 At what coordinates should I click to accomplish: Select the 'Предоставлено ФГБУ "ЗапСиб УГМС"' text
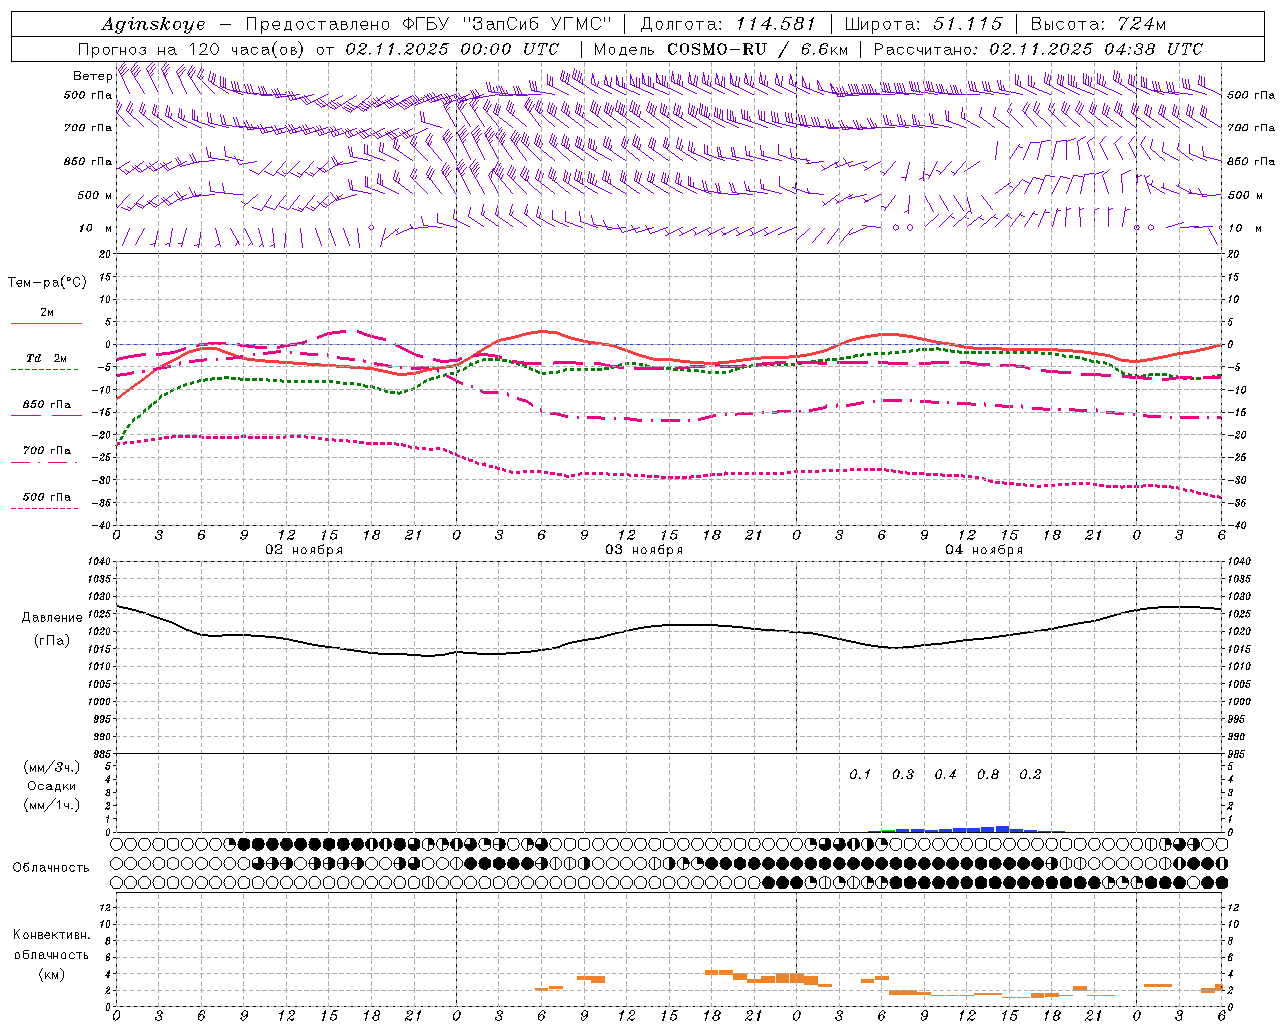tap(429, 24)
